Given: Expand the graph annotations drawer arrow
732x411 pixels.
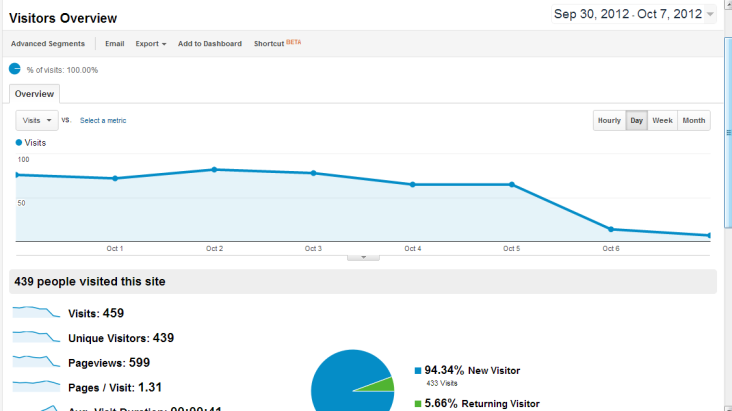Looking at the screenshot, I should tap(363, 257).
